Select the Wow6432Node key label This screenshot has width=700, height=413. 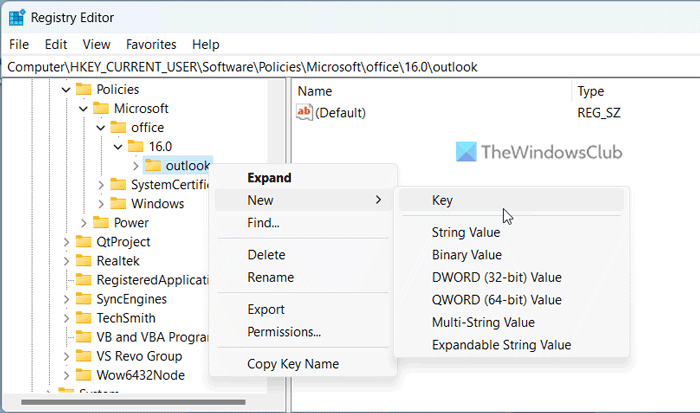click(141, 375)
